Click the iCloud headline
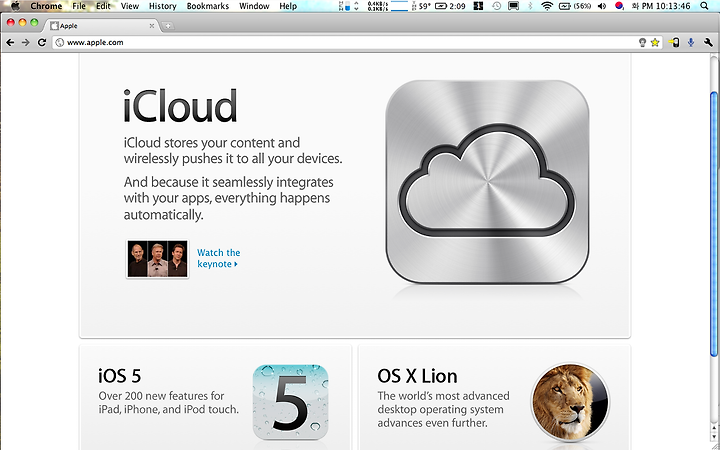 [x=180, y=106]
